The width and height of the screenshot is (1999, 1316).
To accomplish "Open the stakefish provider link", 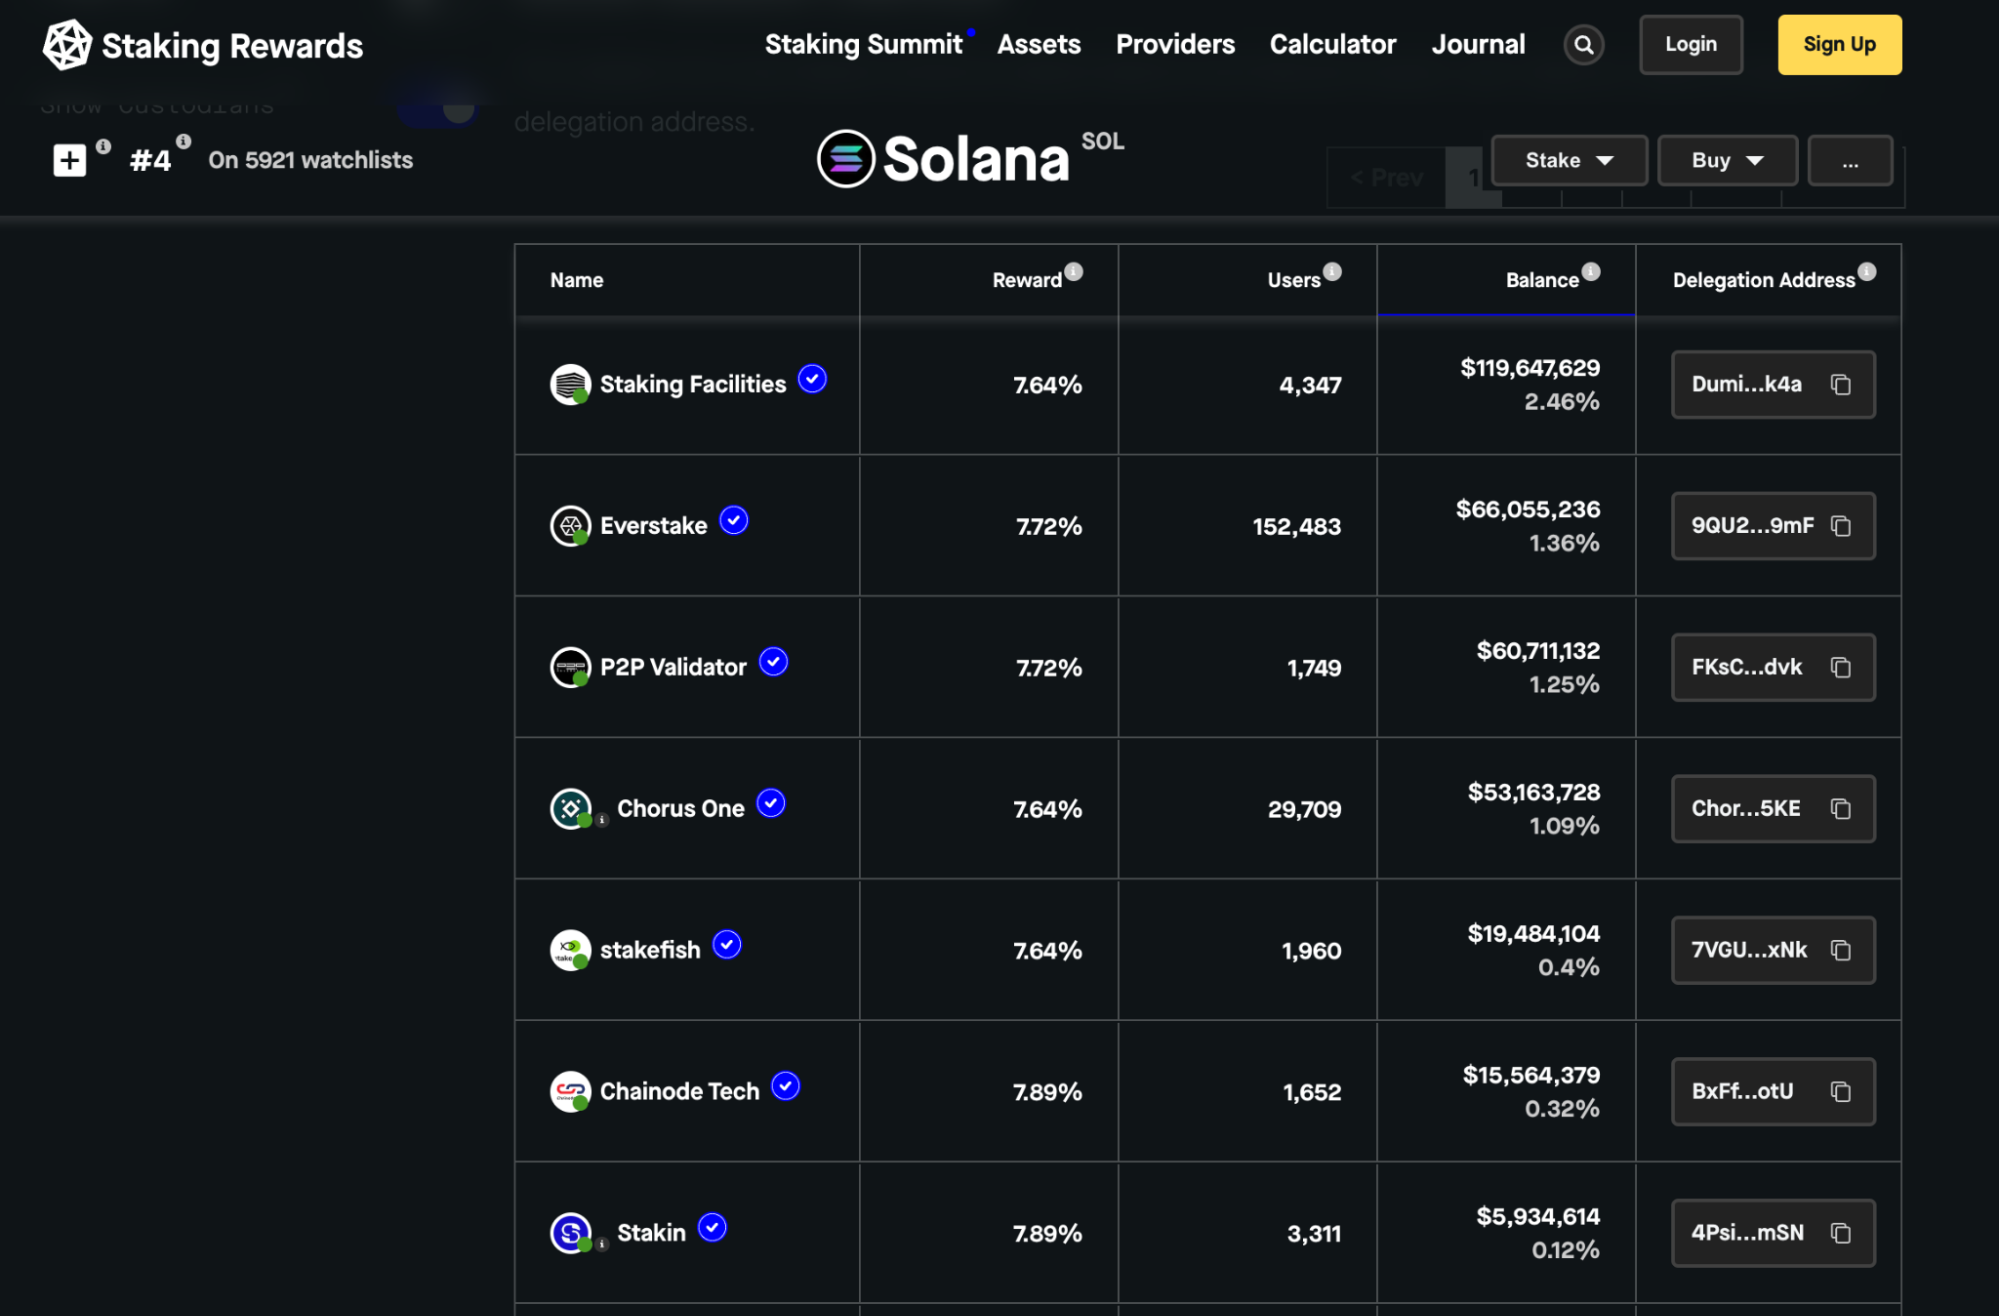I will [649, 950].
